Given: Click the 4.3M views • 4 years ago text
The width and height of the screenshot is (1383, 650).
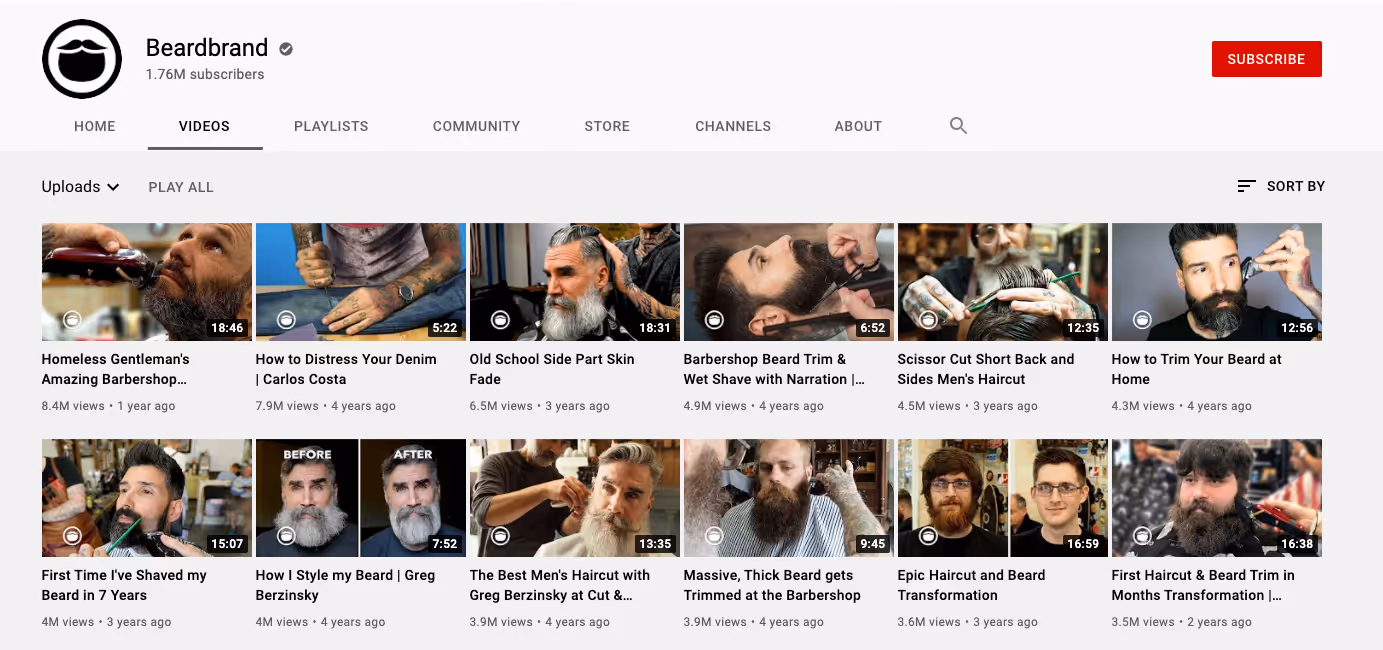Looking at the screenshot, I should (1182, 406).
